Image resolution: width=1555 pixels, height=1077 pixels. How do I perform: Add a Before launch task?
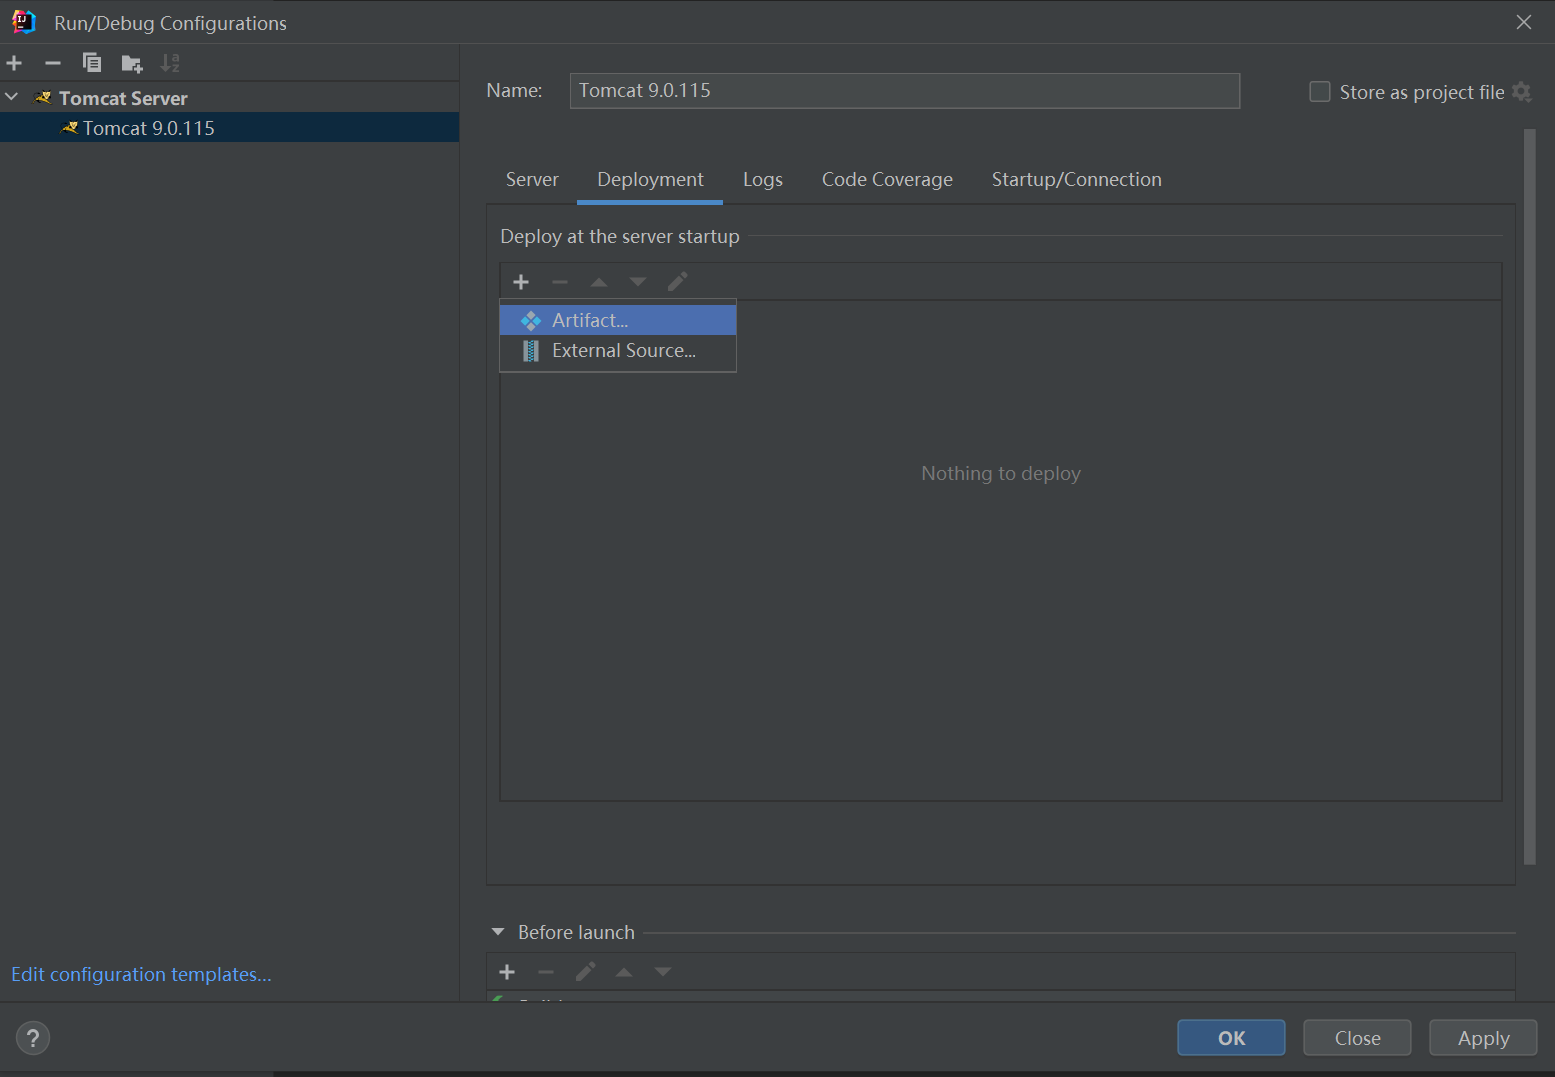tap(507, 972)
